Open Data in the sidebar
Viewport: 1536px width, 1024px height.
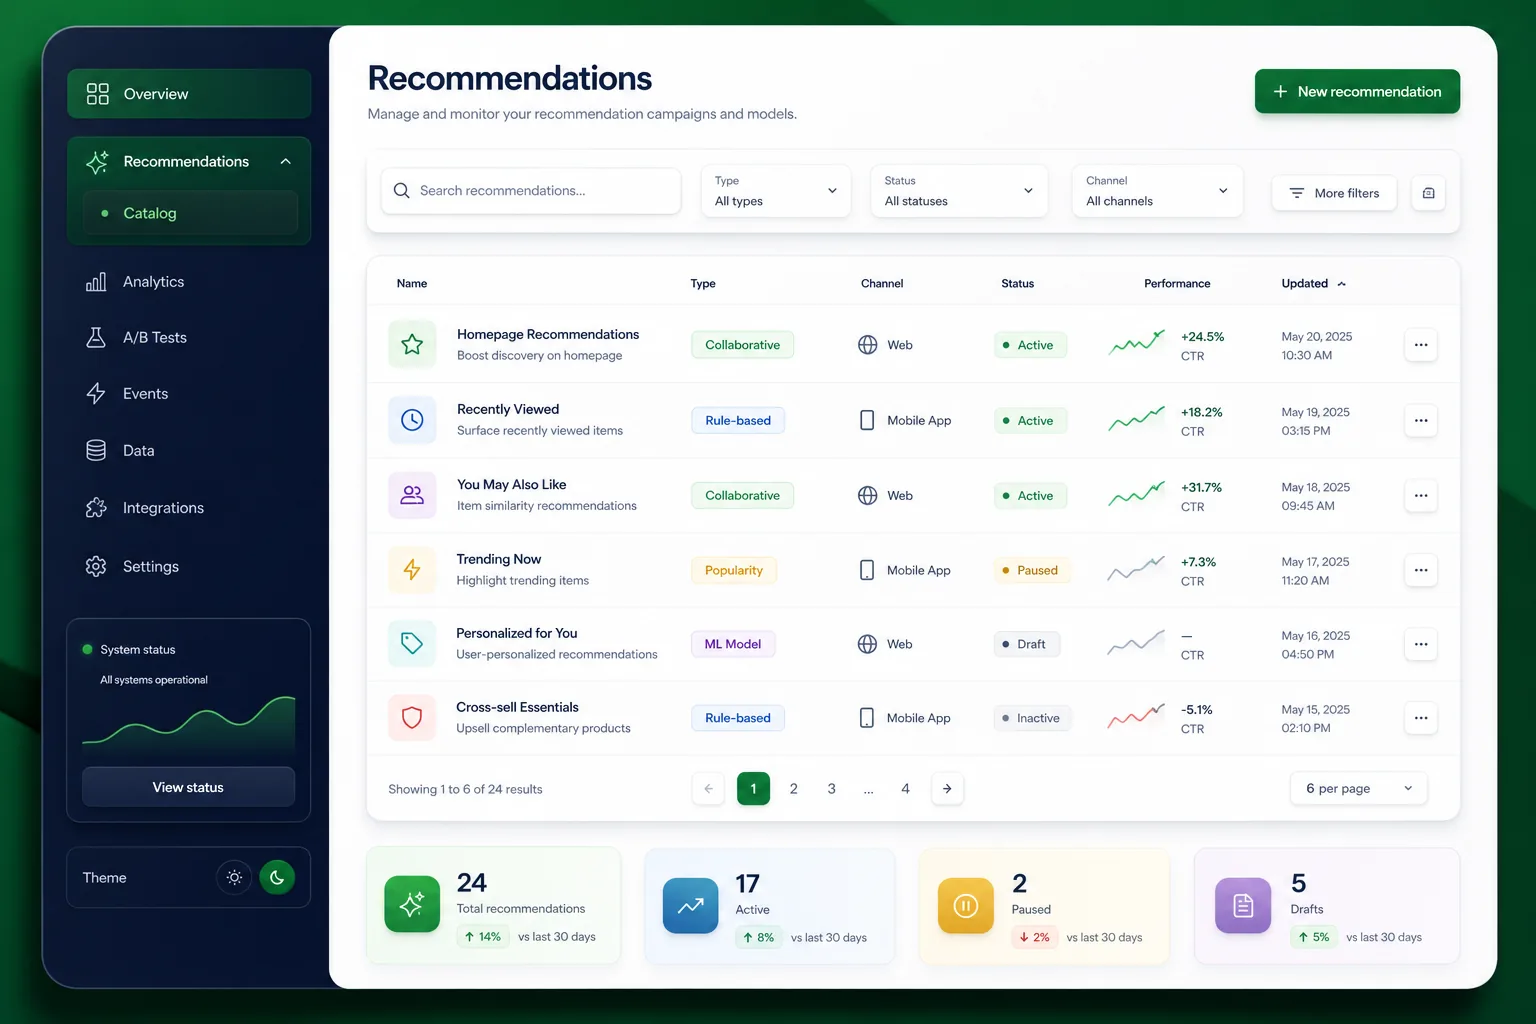[x=189, y=451]
